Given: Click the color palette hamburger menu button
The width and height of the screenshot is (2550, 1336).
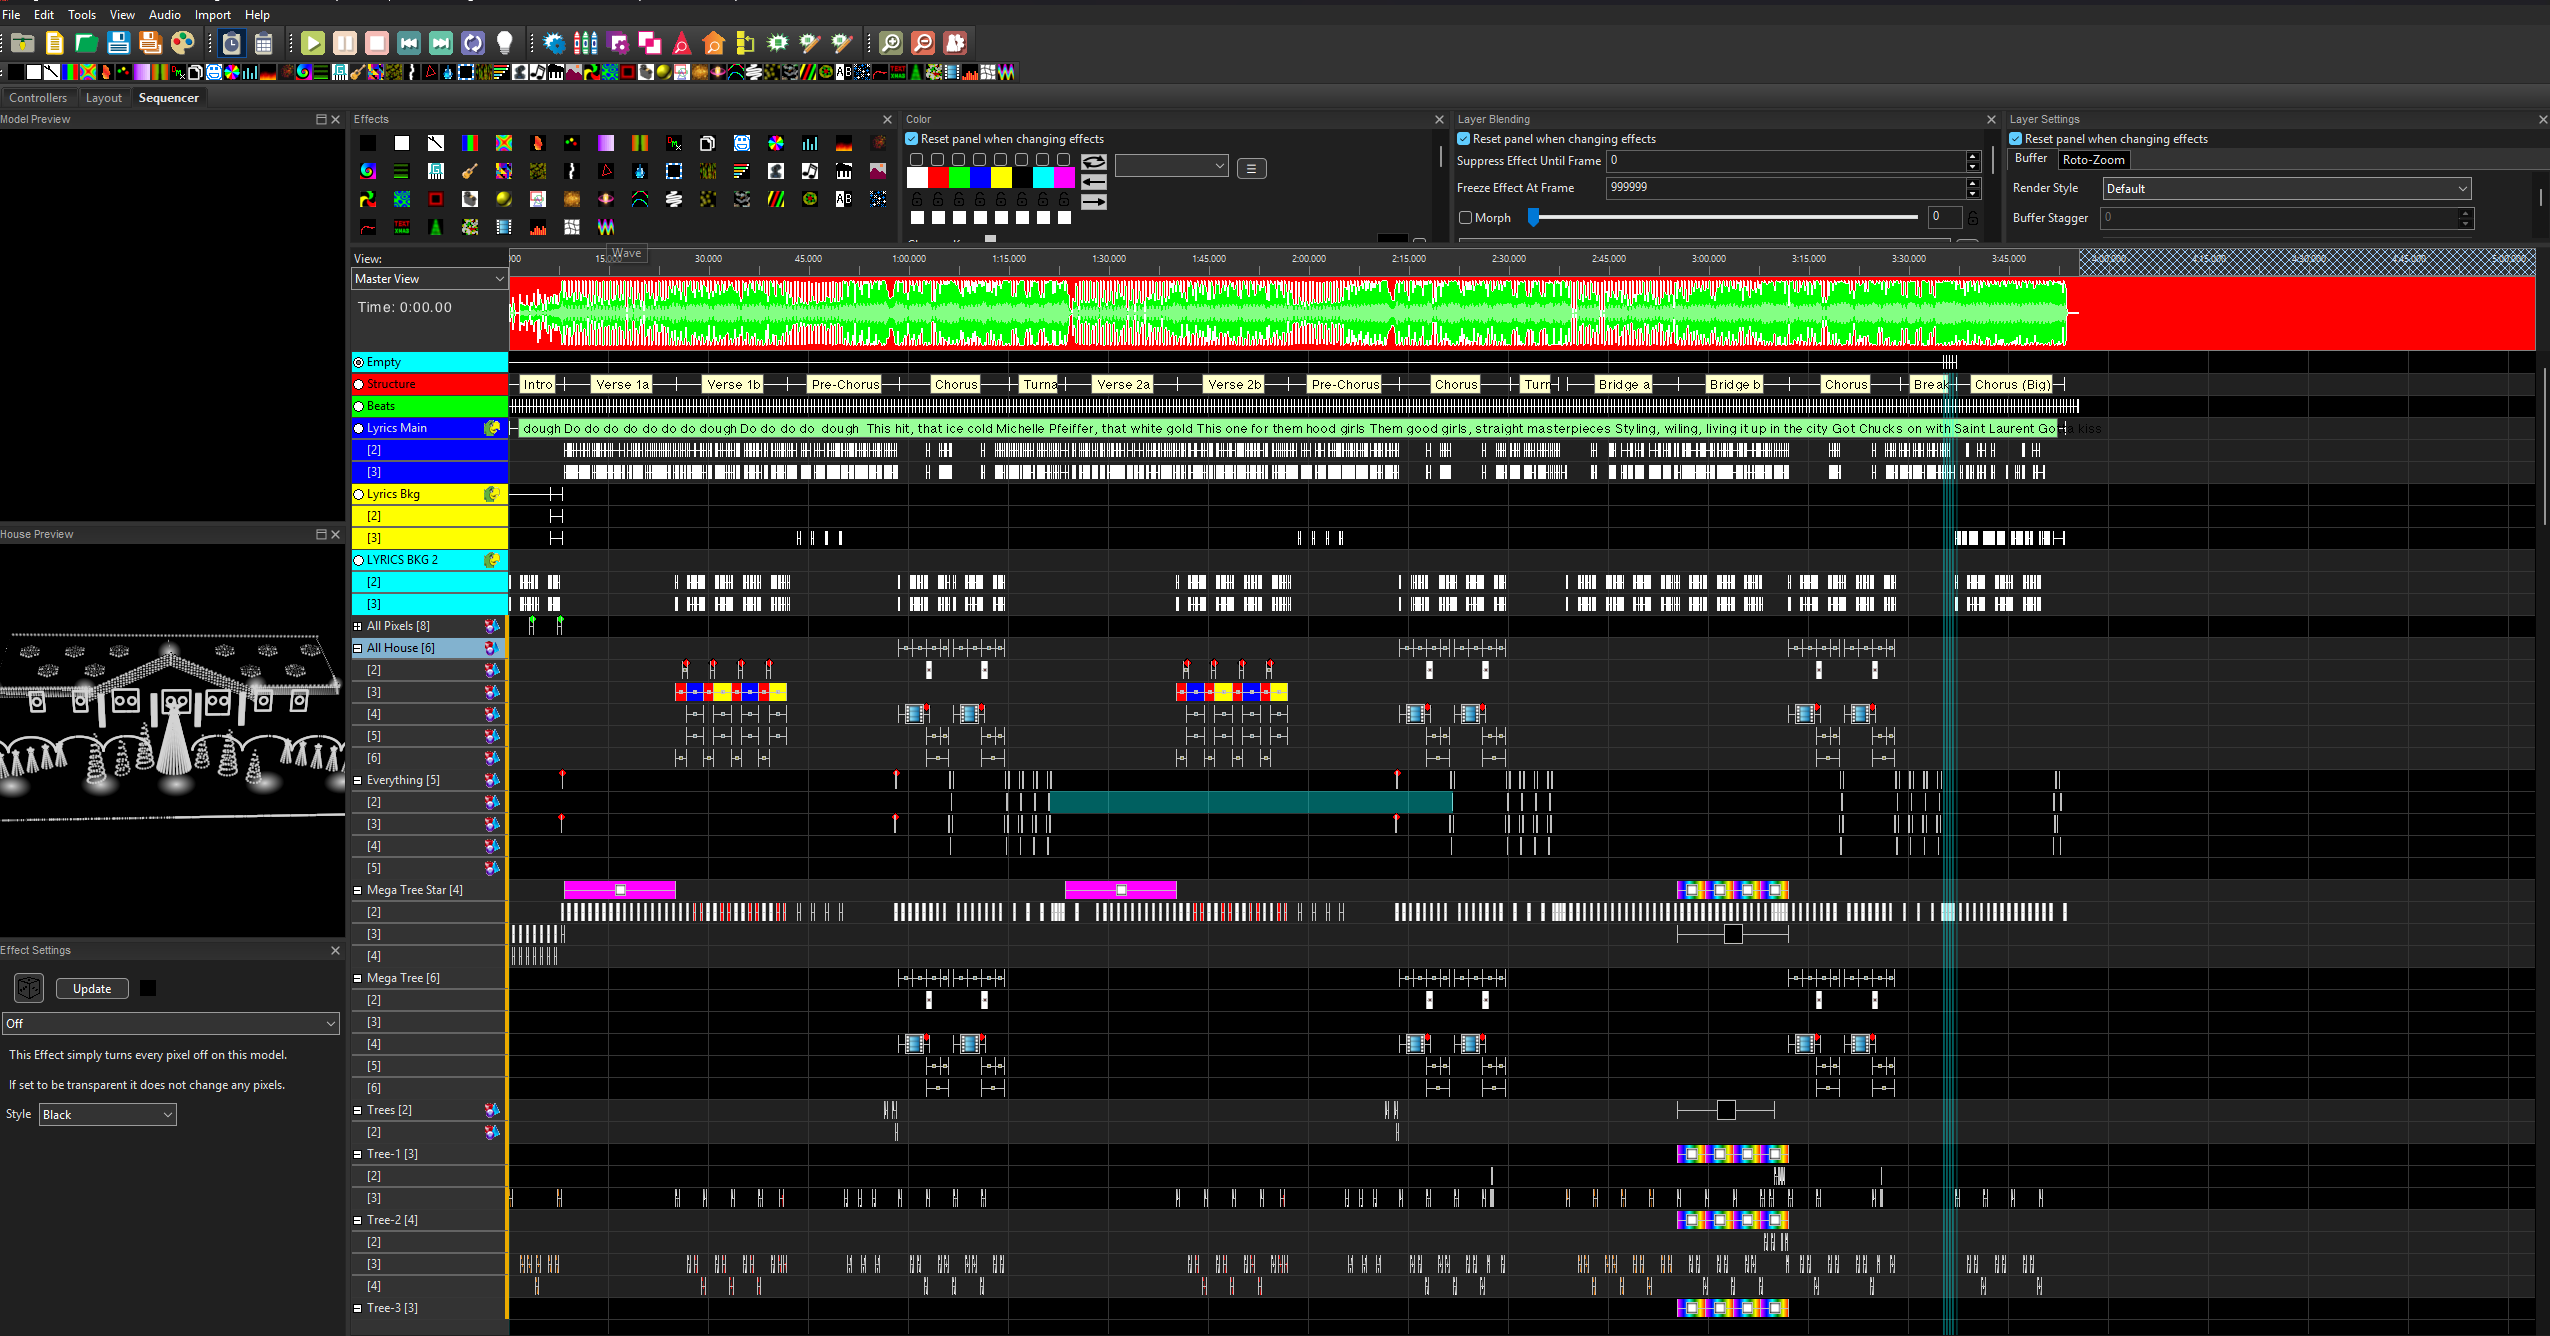Looking at the screenshot, I should tap(1251, 168).
